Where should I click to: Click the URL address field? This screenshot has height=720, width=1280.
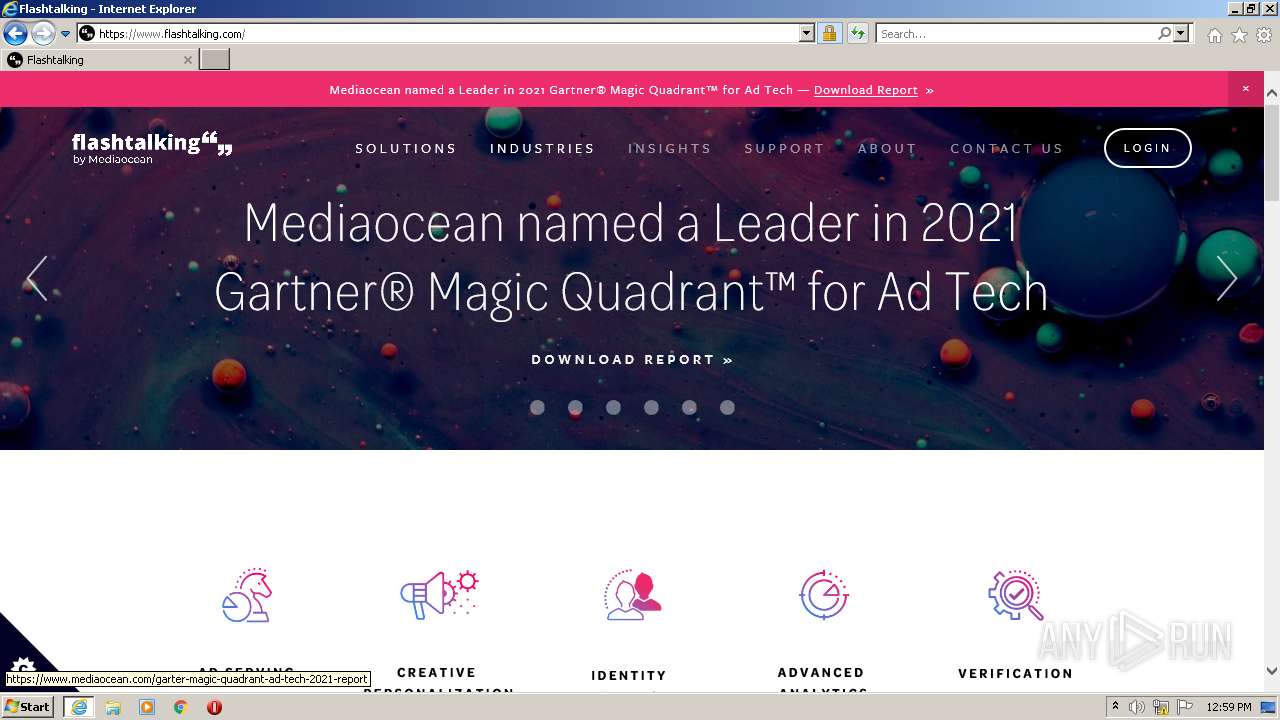[447, 33]
